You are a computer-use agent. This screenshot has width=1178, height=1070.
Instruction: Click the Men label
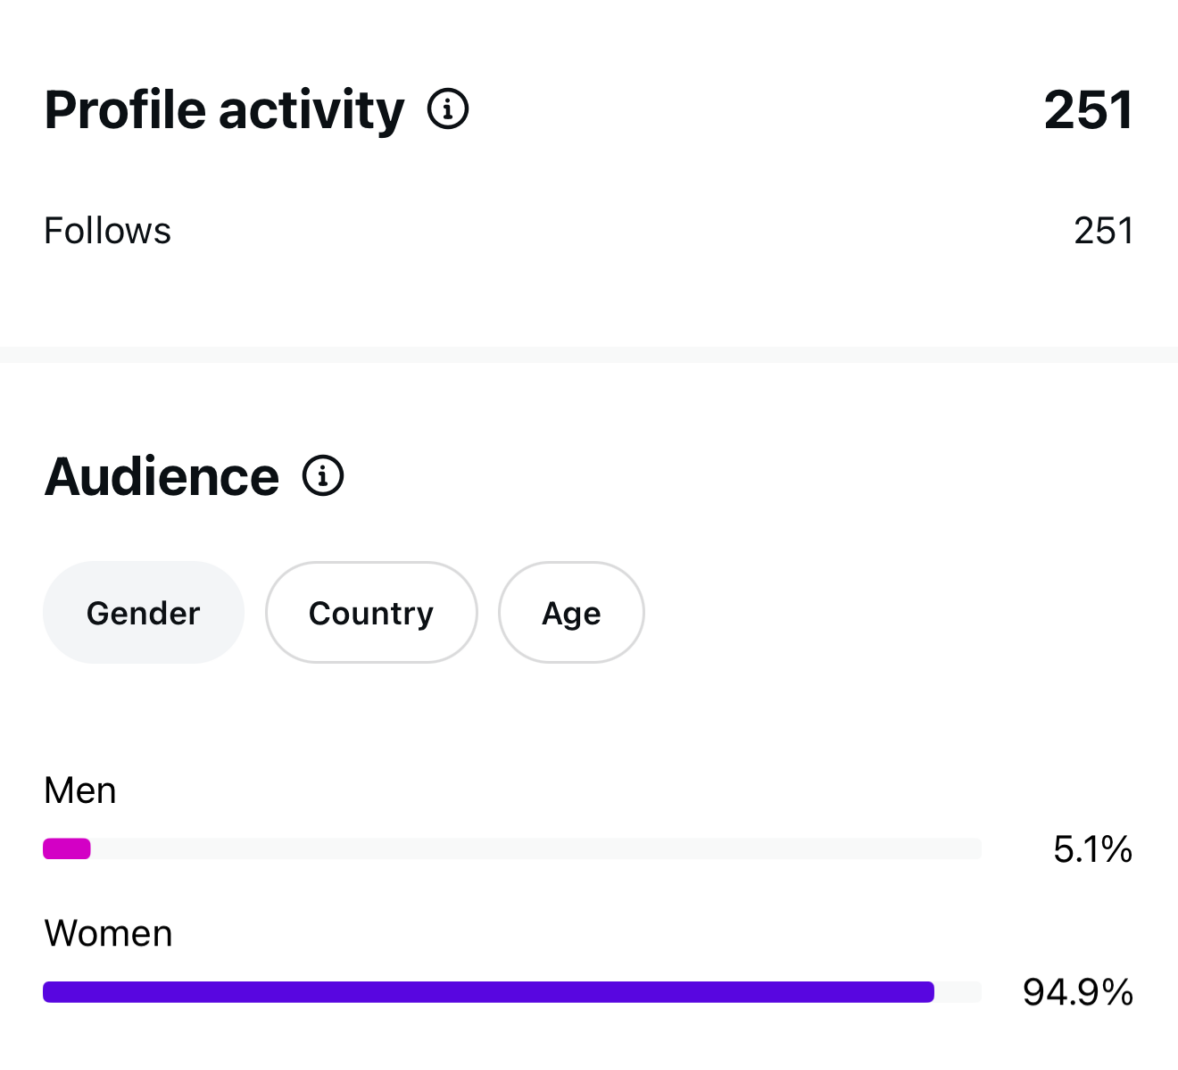(80, 791)
